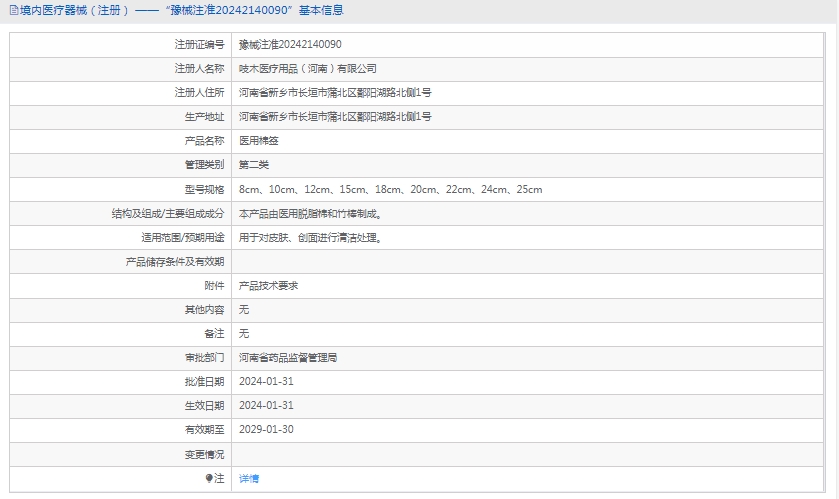The width and height of the screenshot is (839, 499).
Task: Click the structure description 本产品由医用脱脂棉和竹棒制成
Action: tap(310, 214)
